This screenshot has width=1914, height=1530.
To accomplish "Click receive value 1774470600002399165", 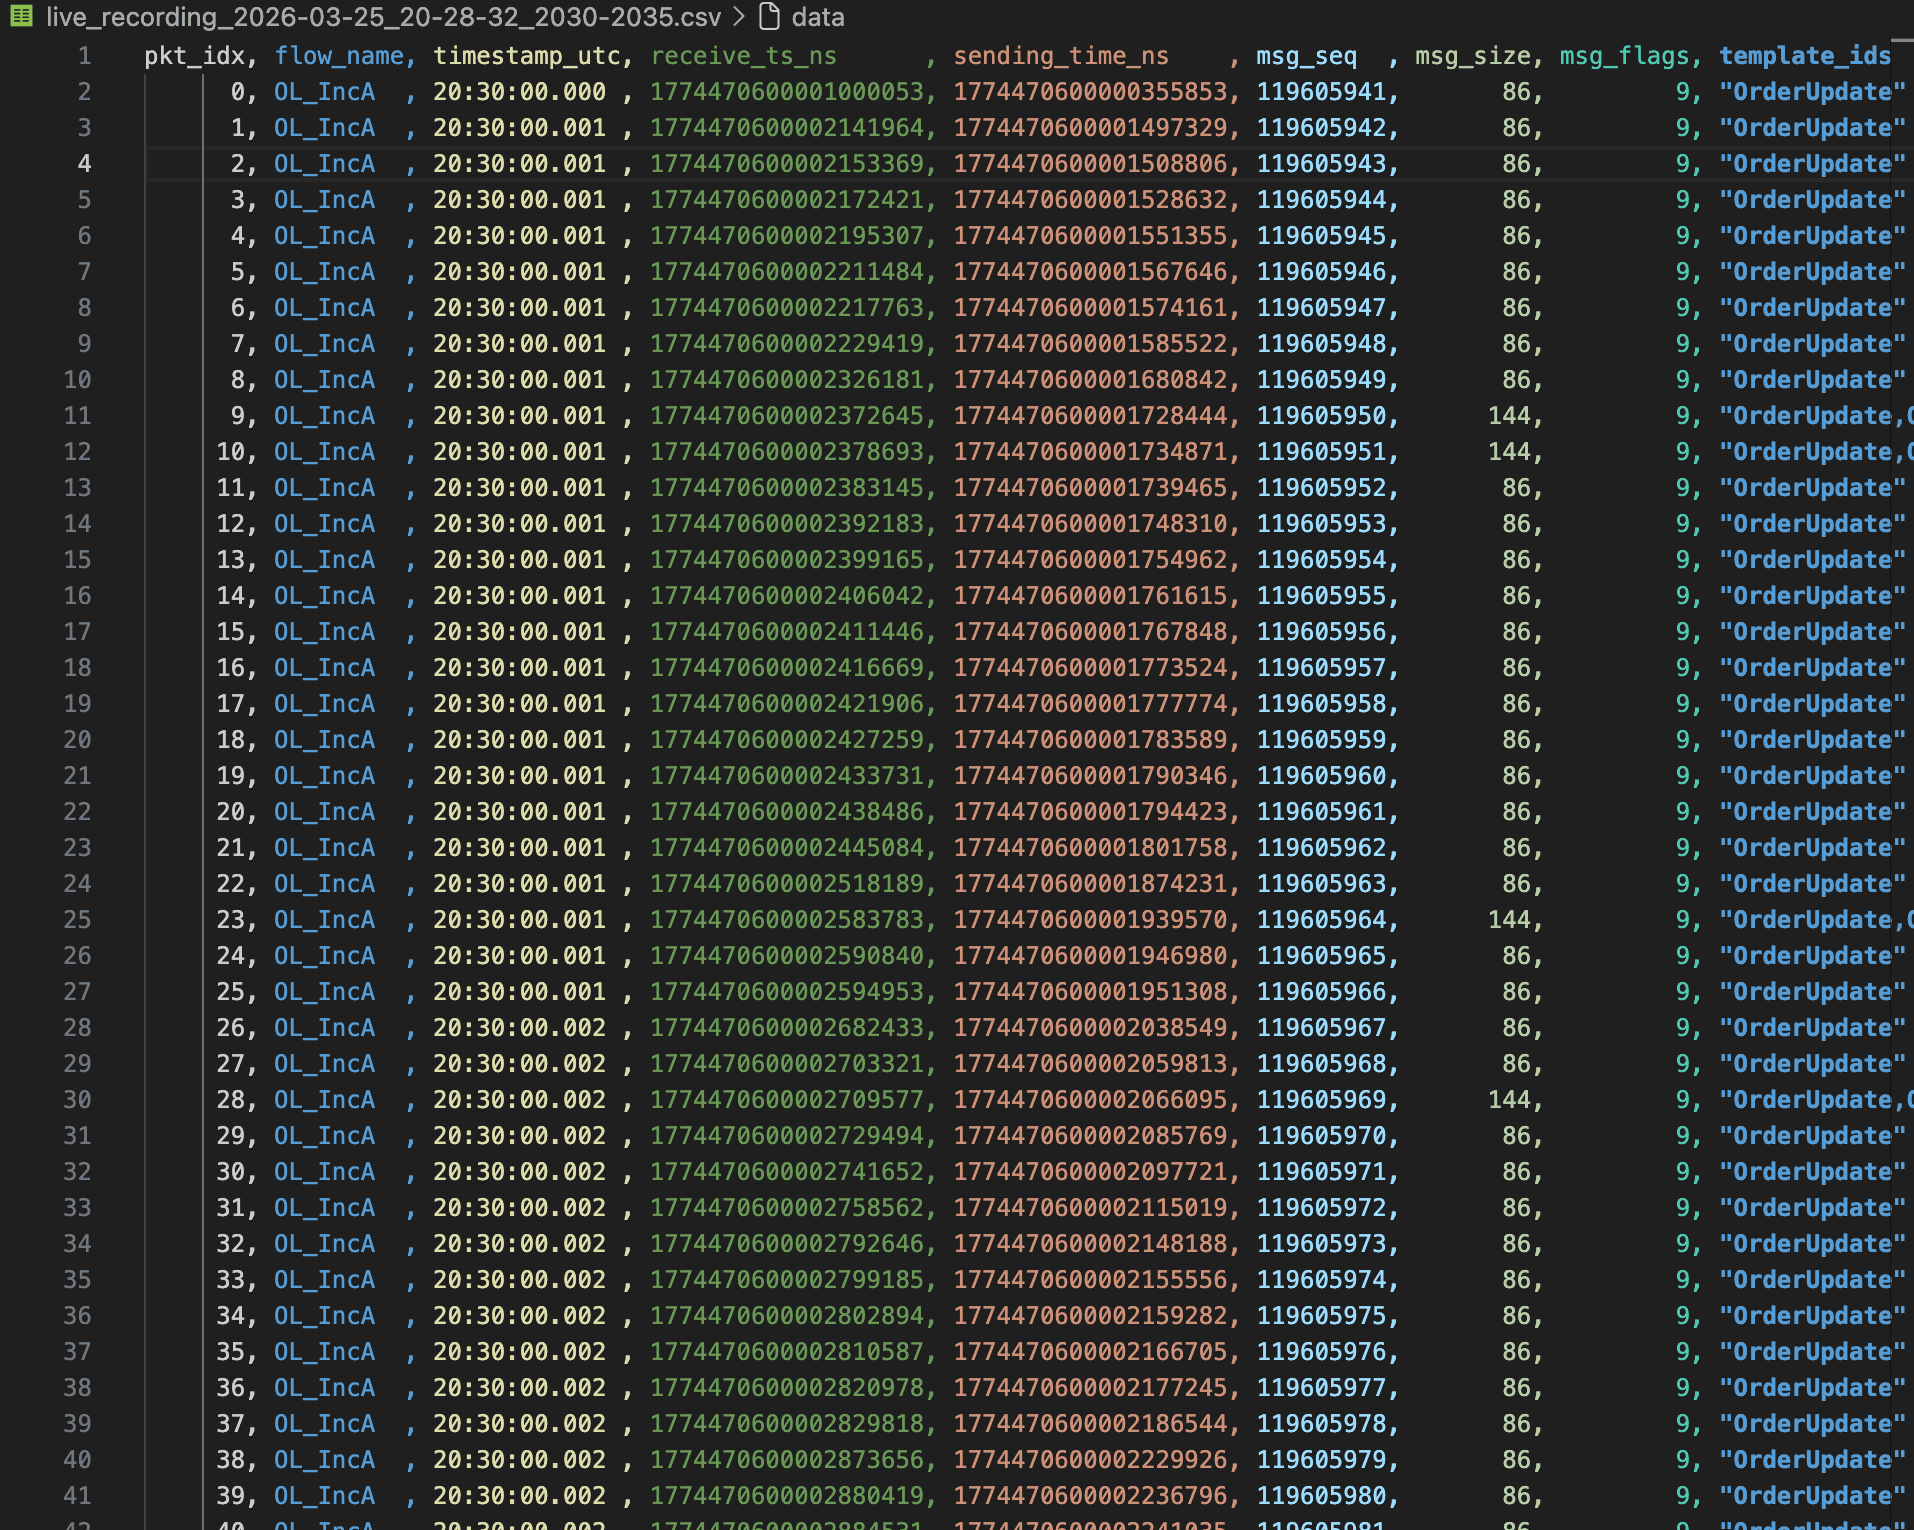I will (x=787, y=560).
